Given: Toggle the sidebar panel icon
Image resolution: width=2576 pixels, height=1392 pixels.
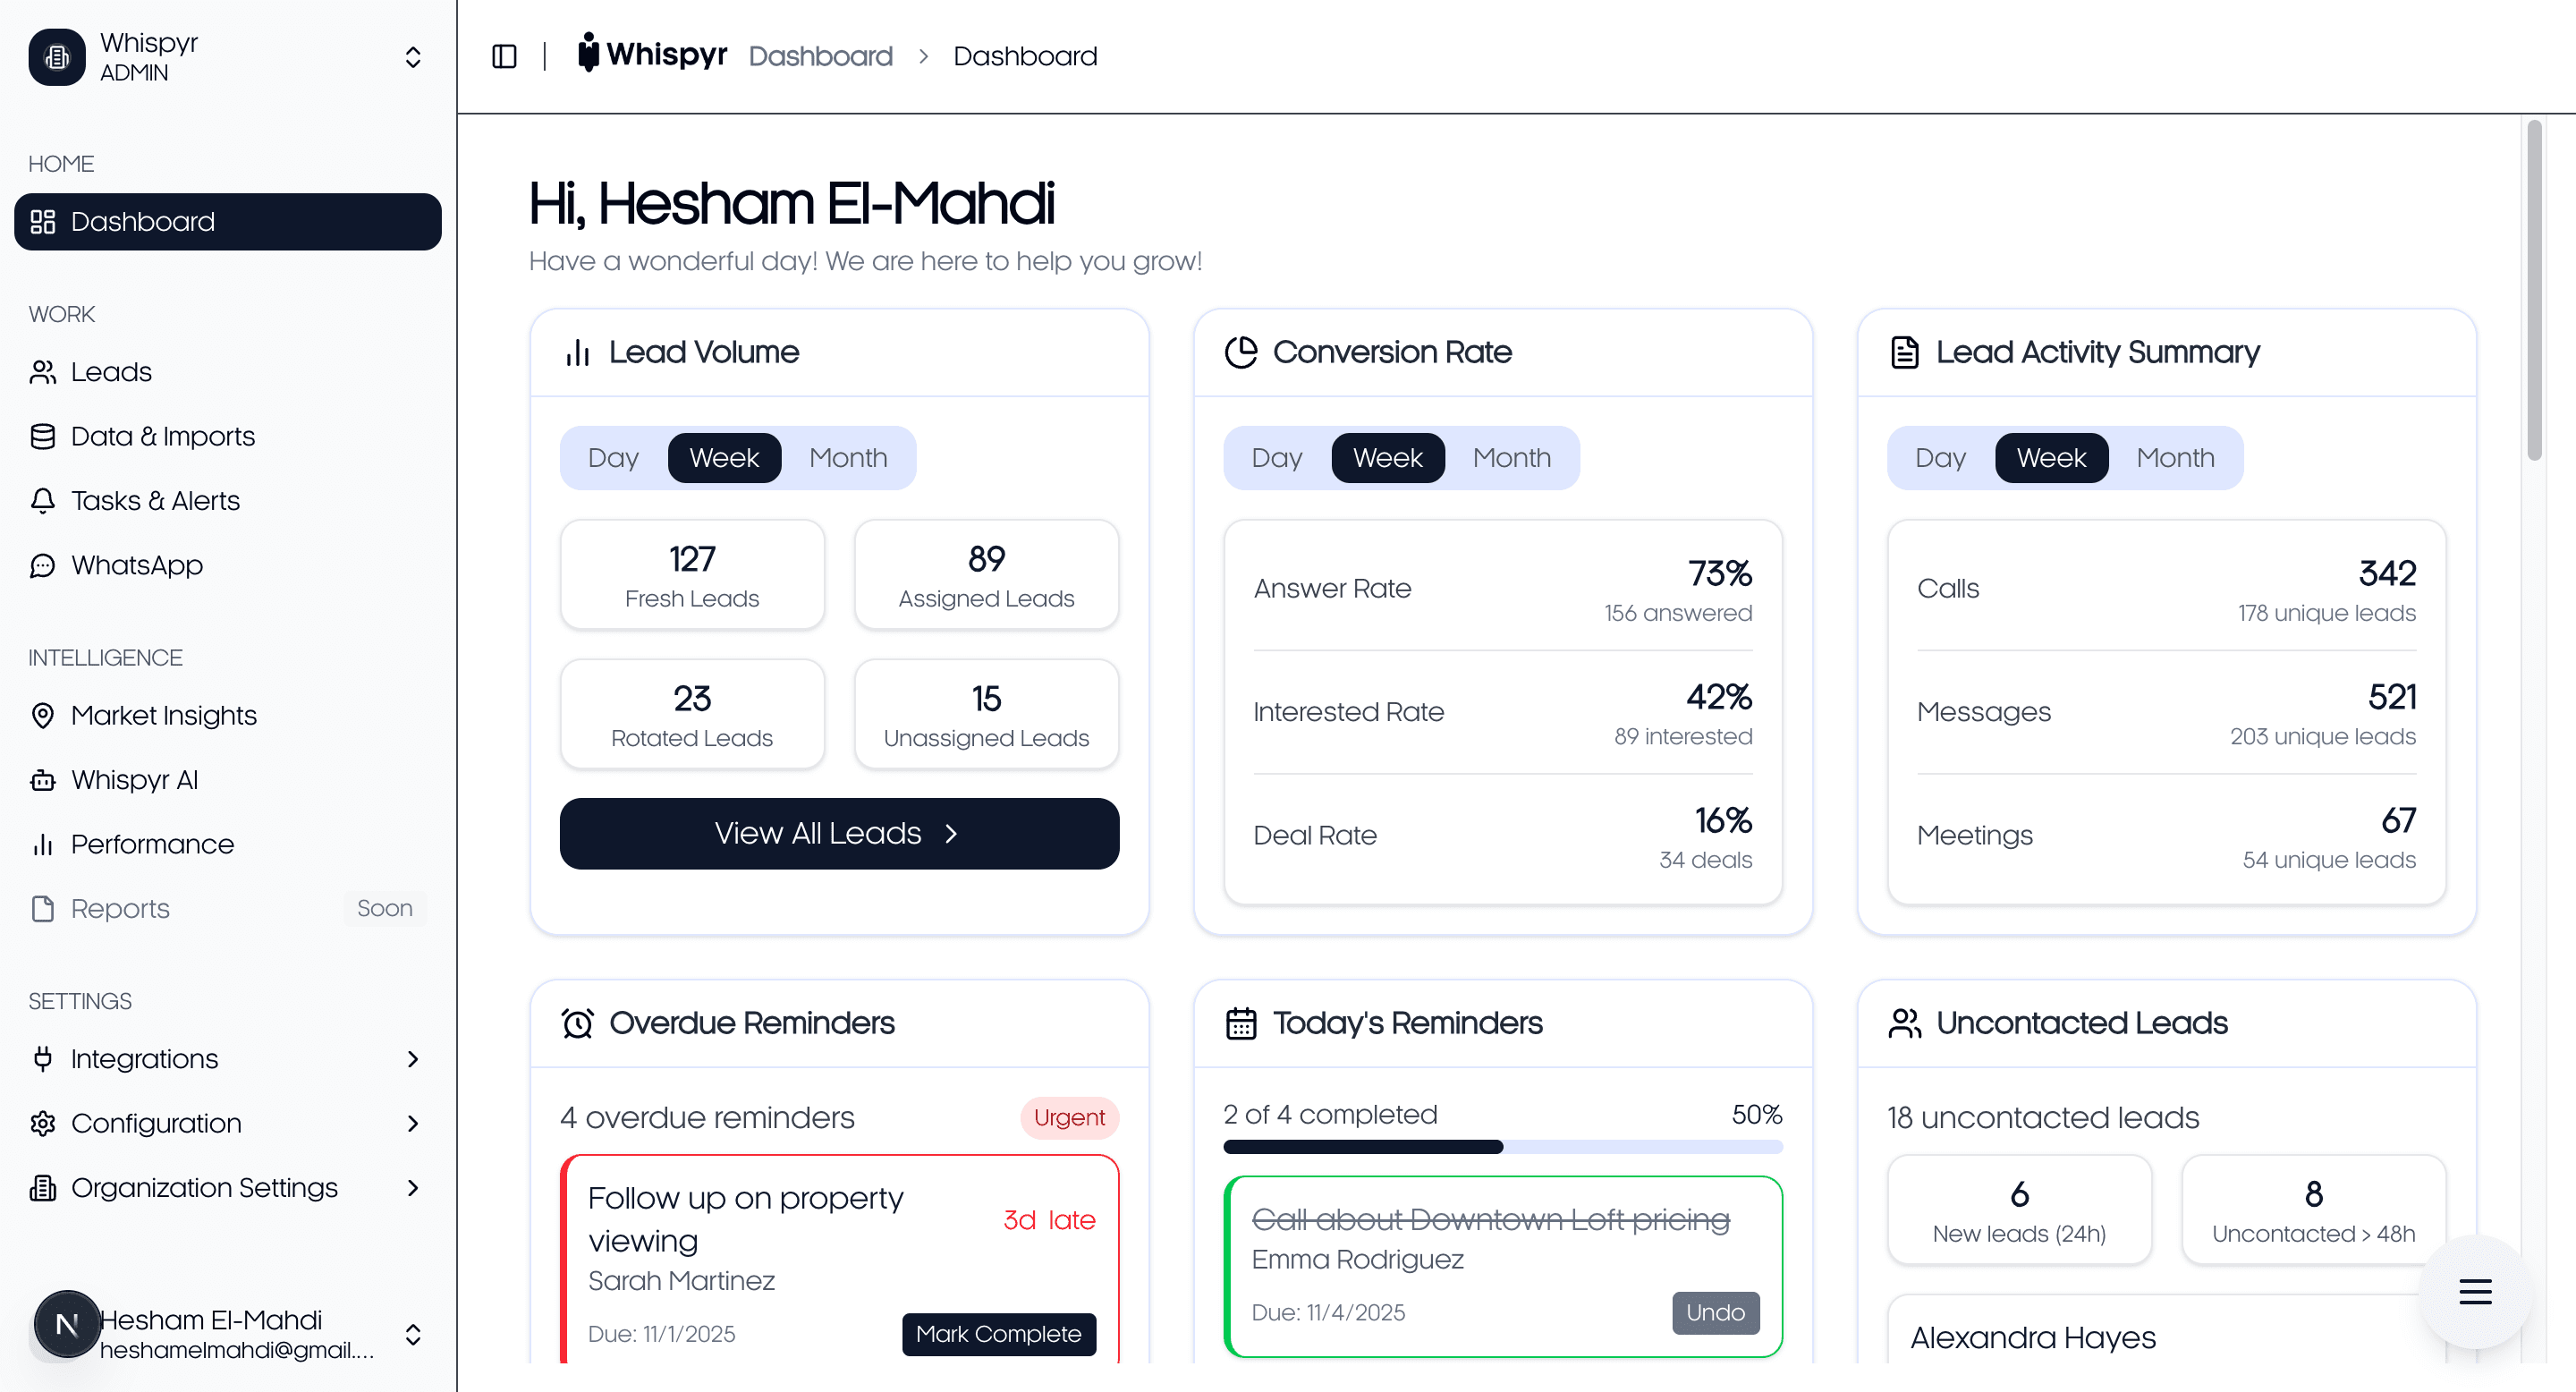Looking at the screenshot, I should point(504,56).
